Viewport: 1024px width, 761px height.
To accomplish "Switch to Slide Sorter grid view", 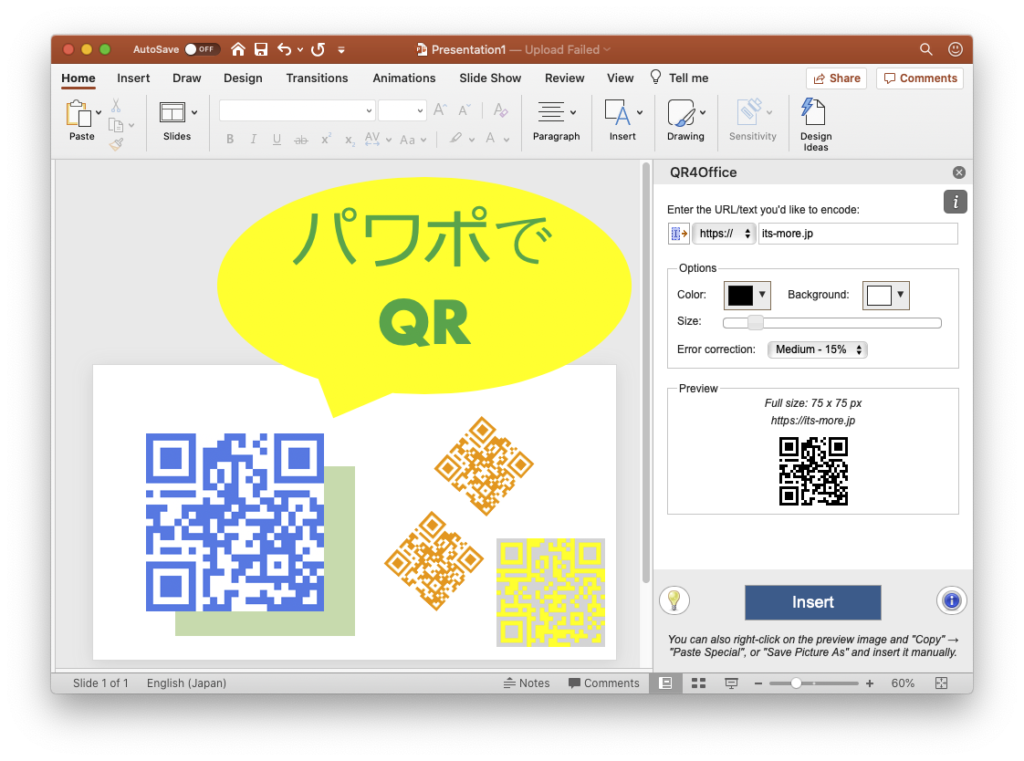I will [699, 683].
